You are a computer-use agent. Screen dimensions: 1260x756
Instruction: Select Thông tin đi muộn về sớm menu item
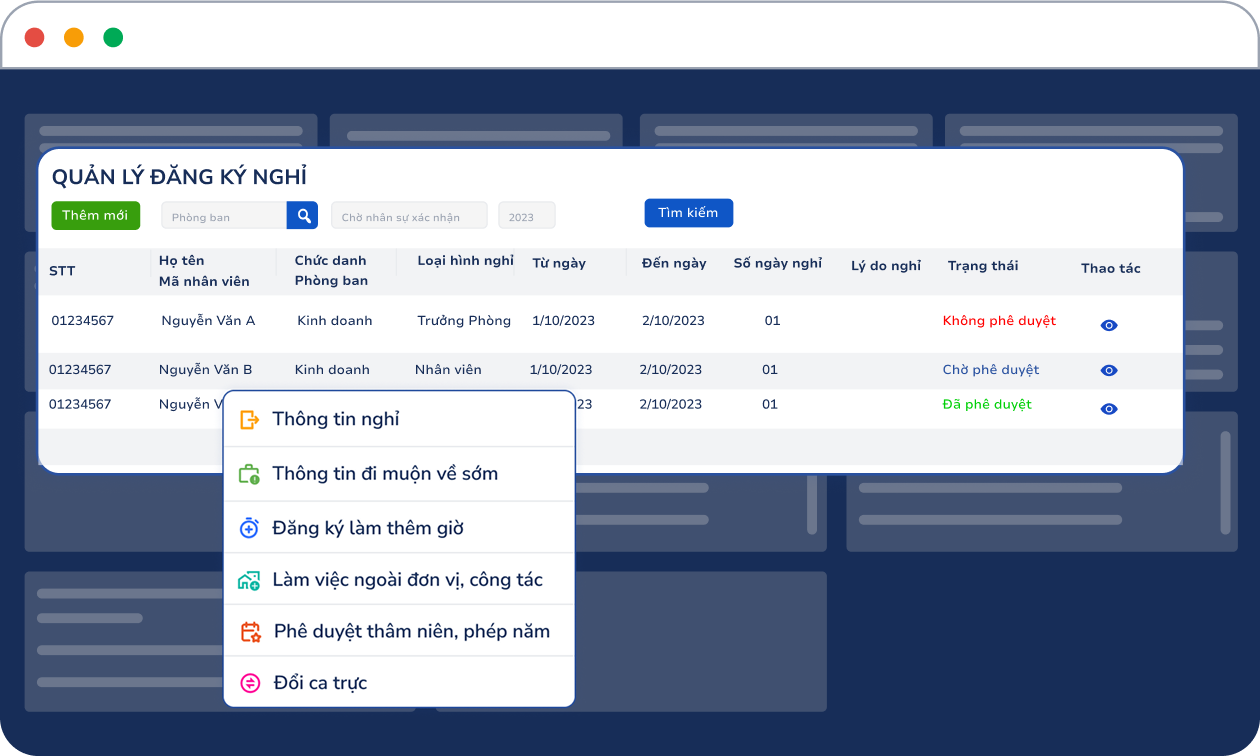(x=385, y=474)
